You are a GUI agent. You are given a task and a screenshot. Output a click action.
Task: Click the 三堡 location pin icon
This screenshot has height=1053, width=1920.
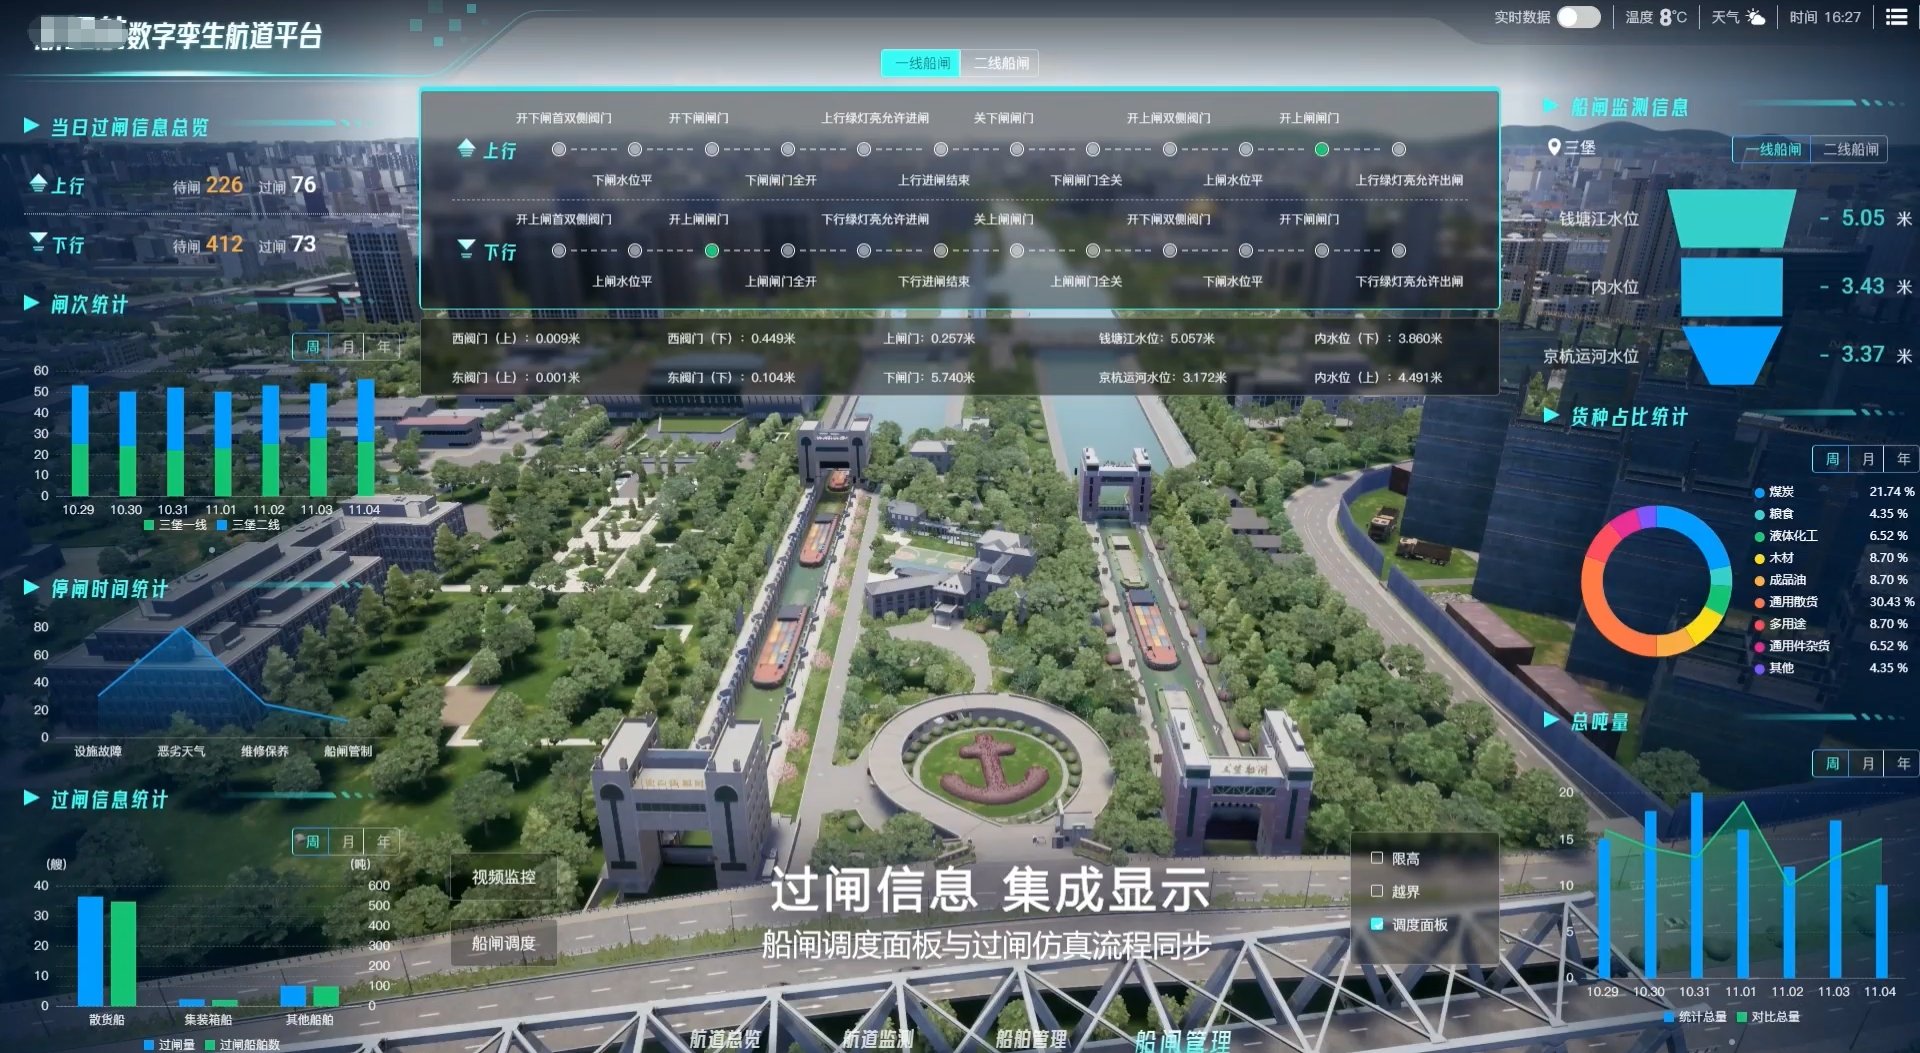tap(1554, 147)
